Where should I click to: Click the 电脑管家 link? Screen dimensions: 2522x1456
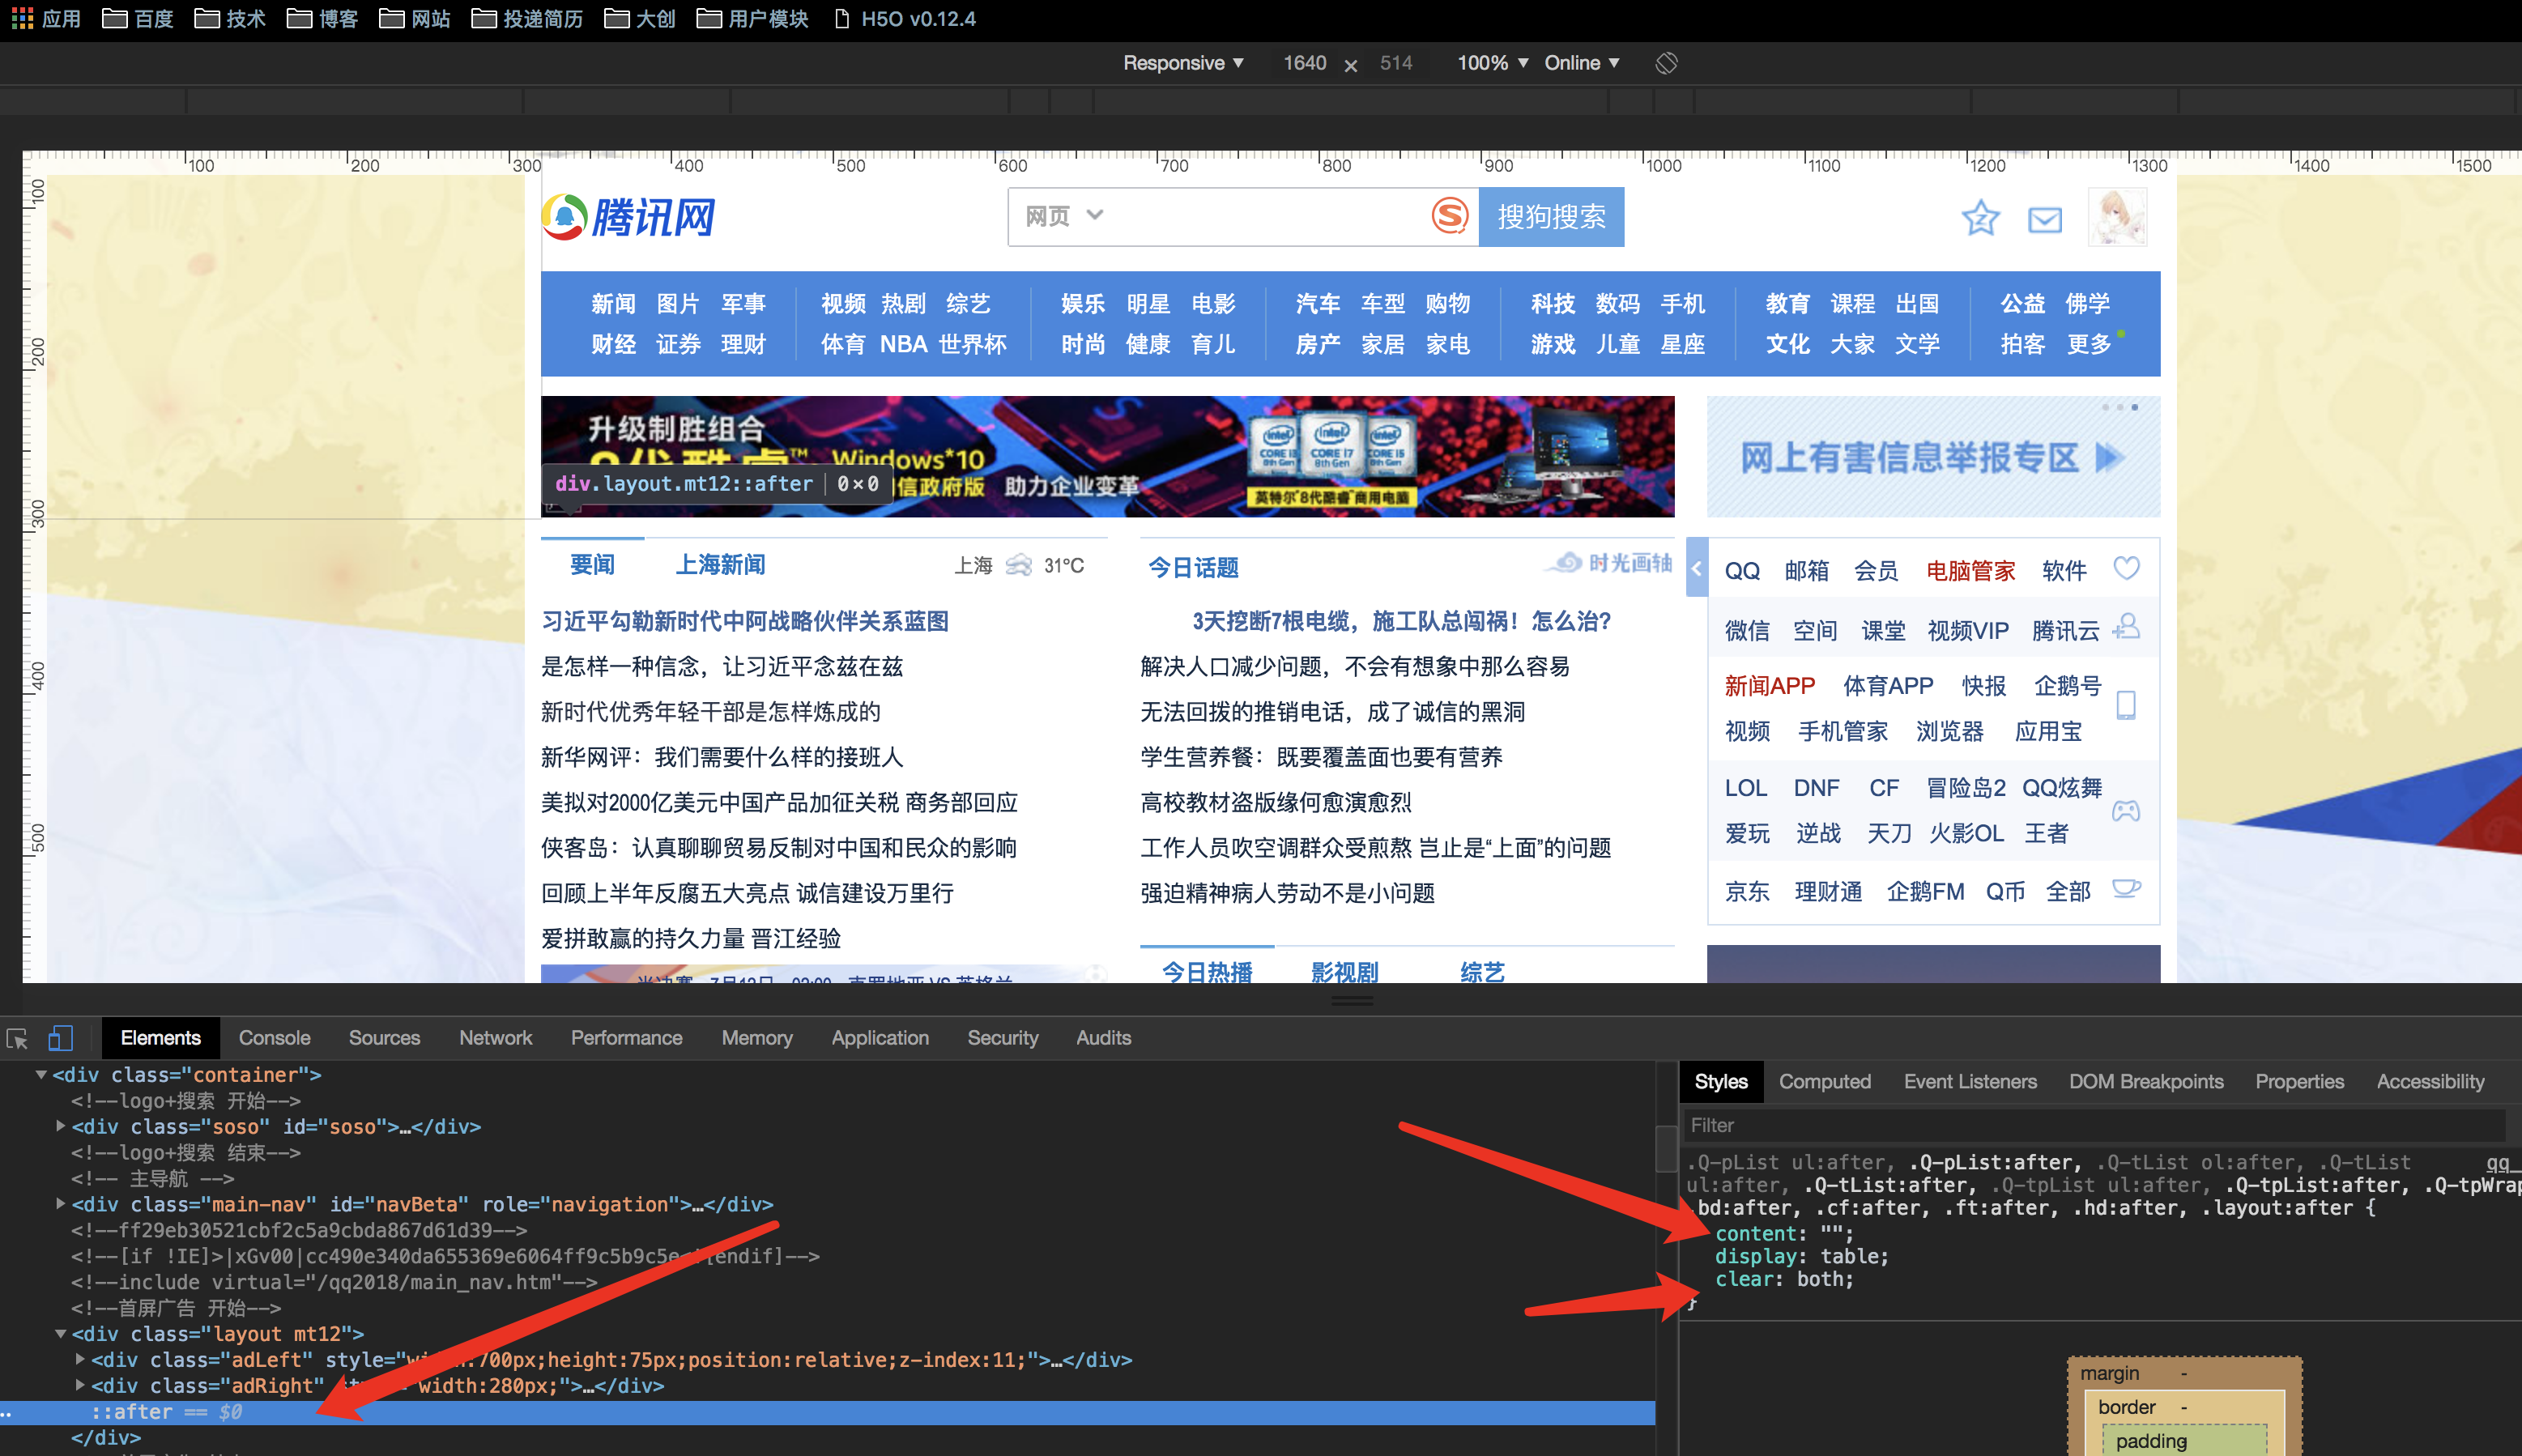(x=1970, y=571)
